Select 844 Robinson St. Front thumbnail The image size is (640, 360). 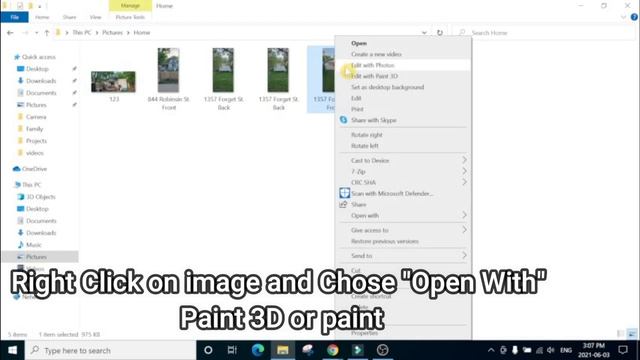(x=169, y=70)
